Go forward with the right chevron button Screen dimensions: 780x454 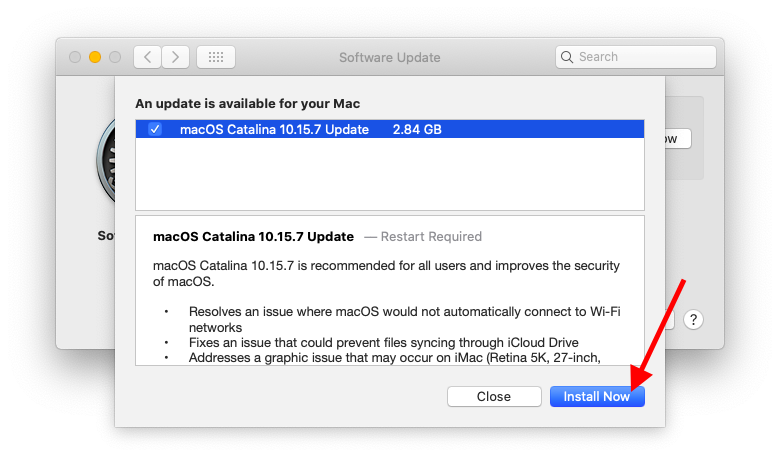pyautogui.click(x=176, y=57)
